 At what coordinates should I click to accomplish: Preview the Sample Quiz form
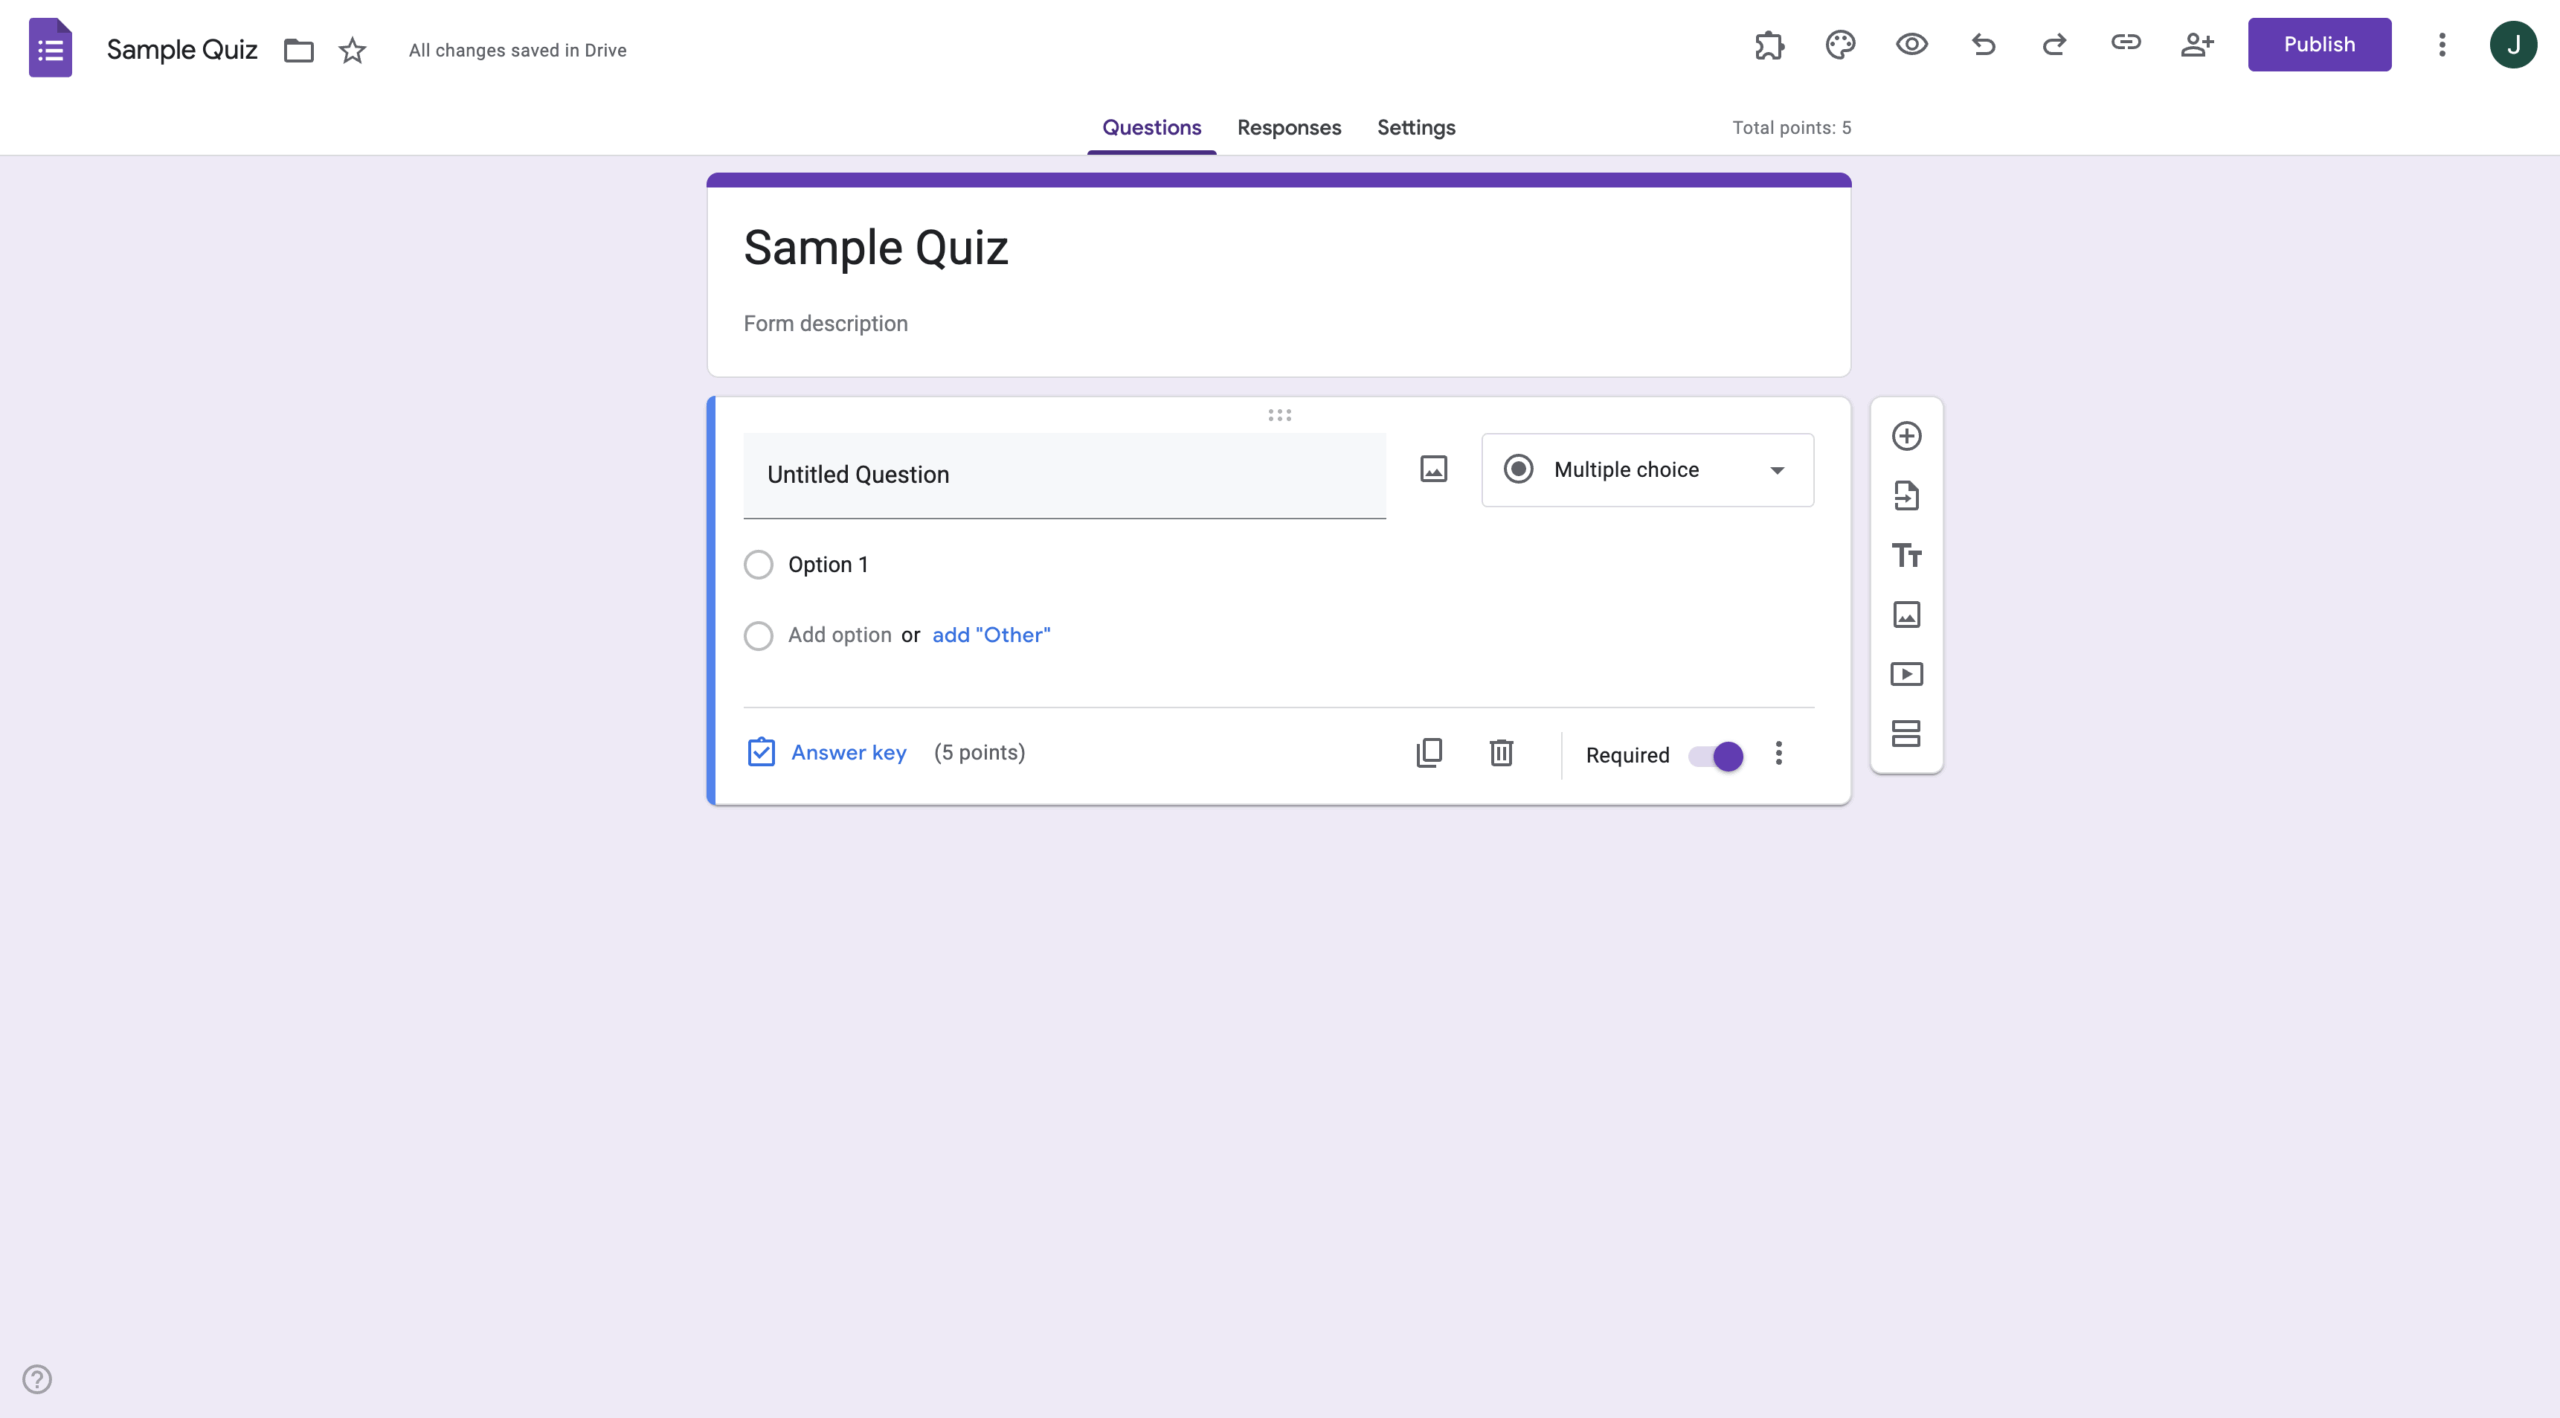(x=1911, y=45)
